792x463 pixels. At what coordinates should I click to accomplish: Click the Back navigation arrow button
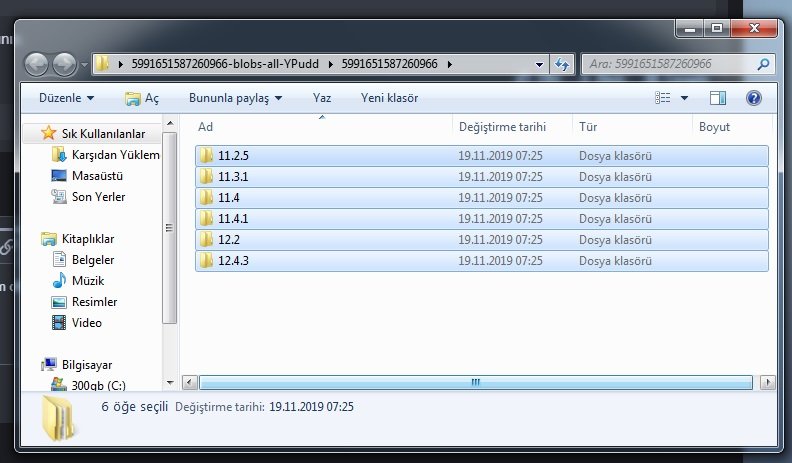38,64
